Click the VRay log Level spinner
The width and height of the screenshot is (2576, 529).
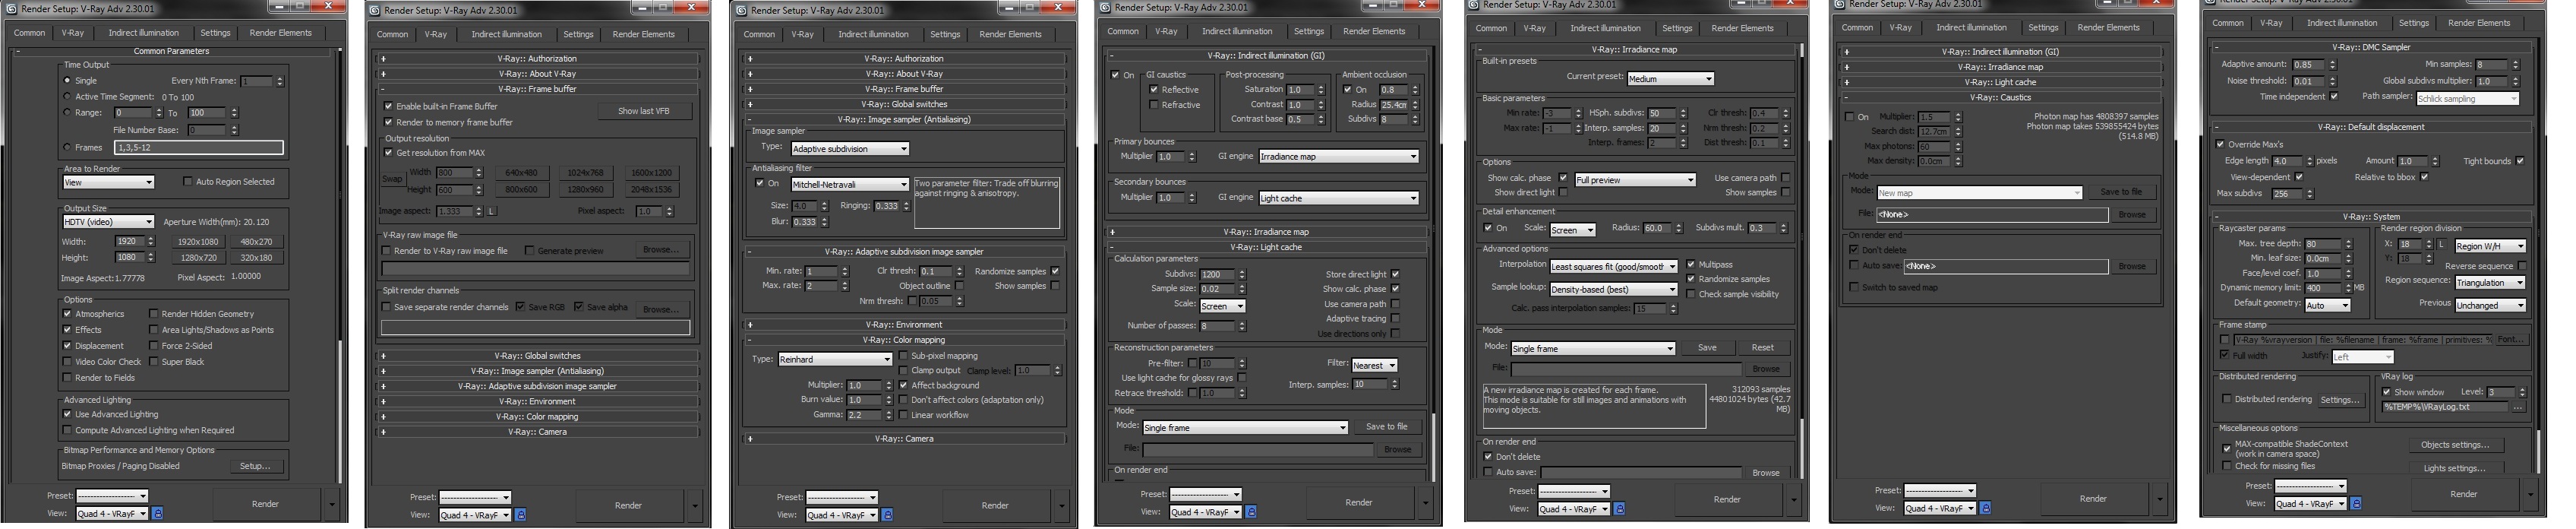[2521, 392]
